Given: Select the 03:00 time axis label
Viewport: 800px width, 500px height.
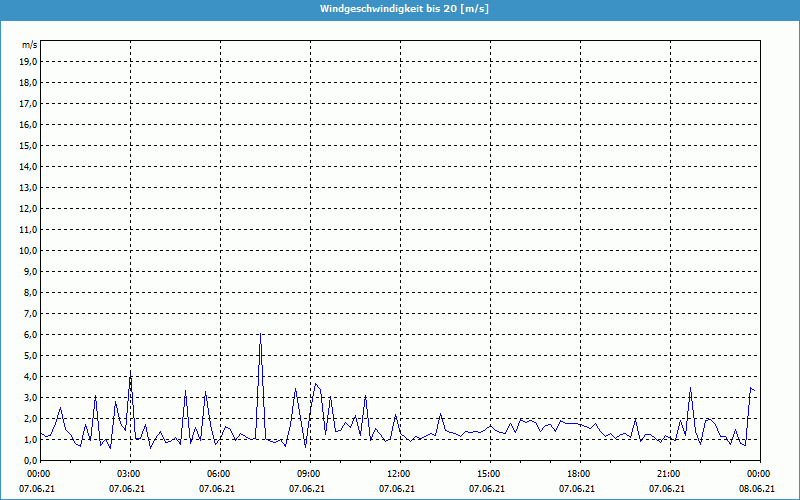Looking at the screenshot, I should click(128, 473).
